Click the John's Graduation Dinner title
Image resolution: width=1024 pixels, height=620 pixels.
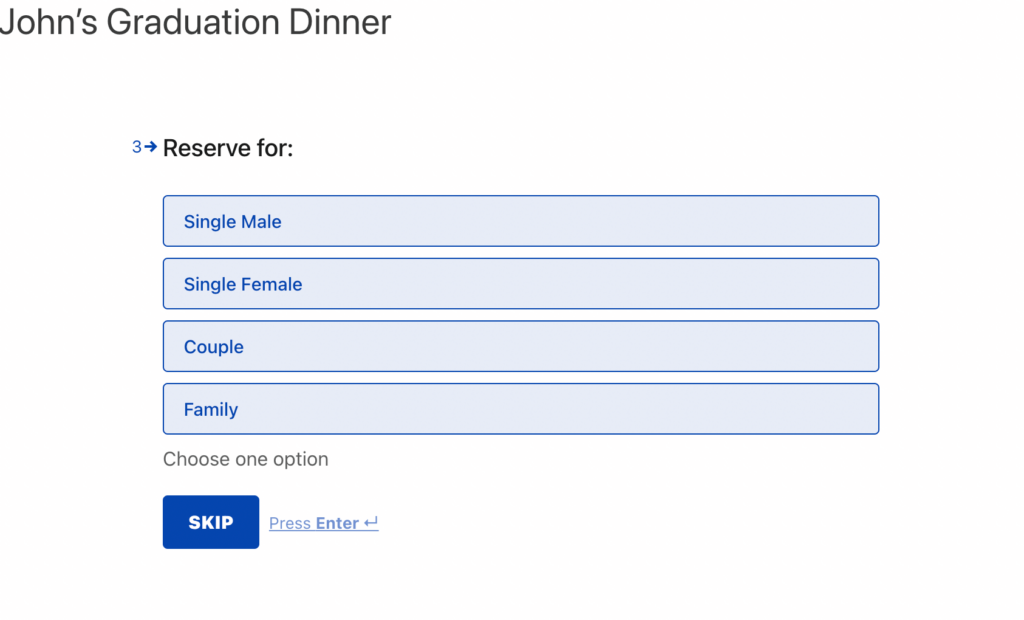tap(196, 22)
